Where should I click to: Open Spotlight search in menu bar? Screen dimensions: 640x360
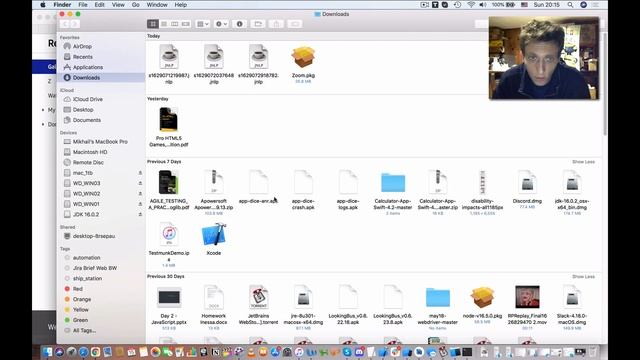[570, 5]
